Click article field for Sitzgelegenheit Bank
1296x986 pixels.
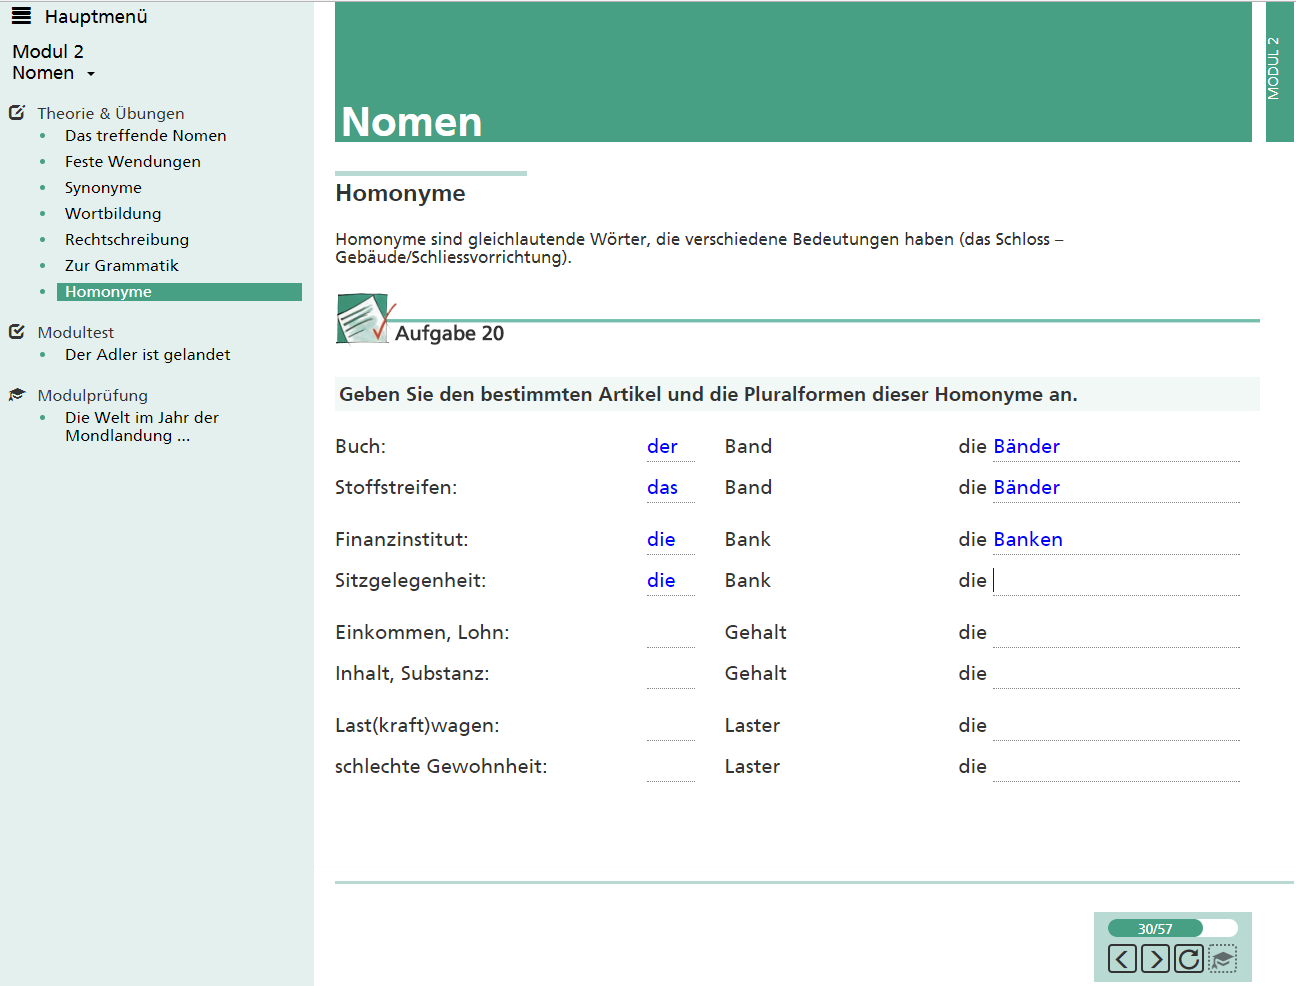[x=670, y=581]
